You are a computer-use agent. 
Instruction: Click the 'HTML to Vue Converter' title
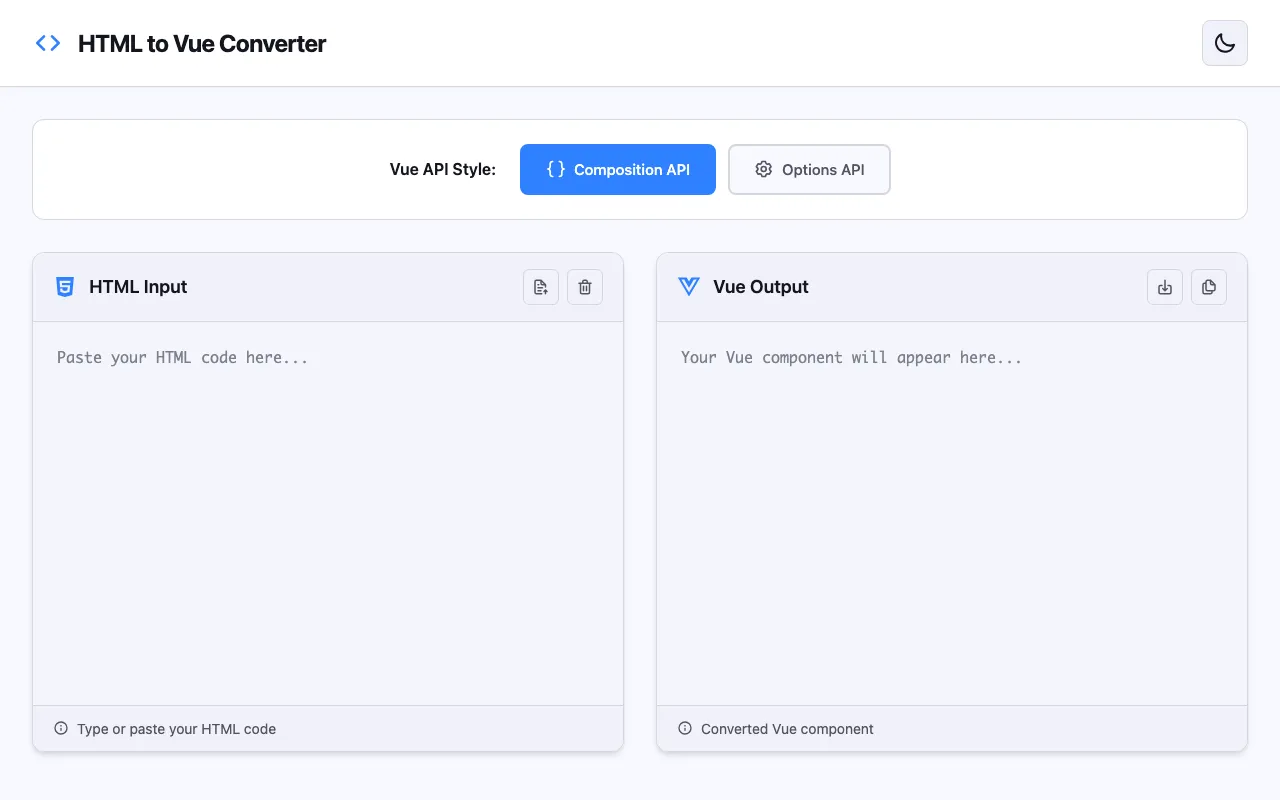click(x=202, y=44)
